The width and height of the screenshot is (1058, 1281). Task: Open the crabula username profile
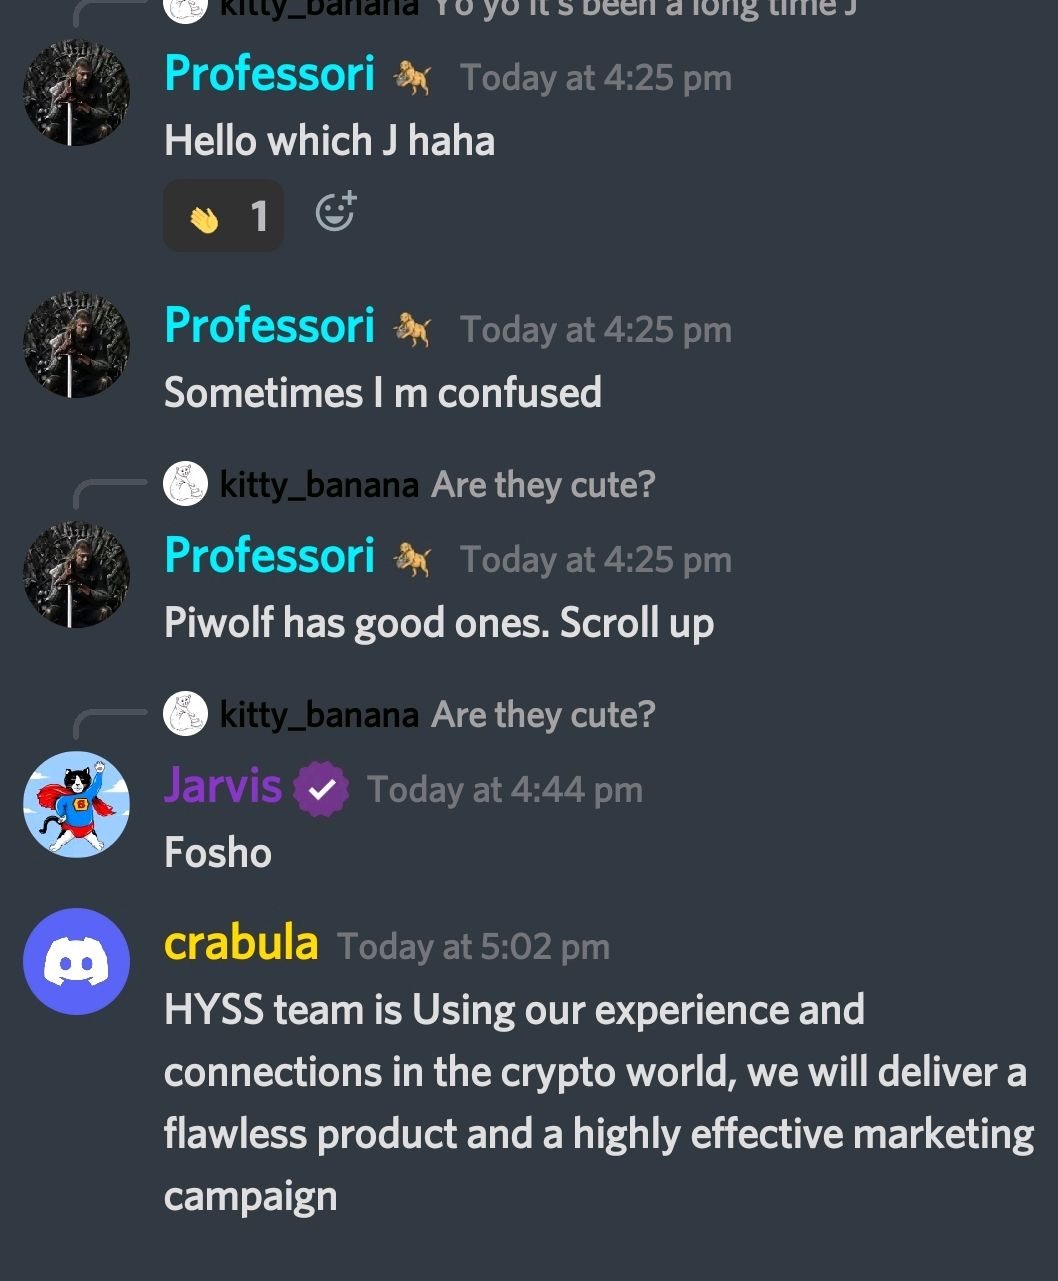click(241, 943)
